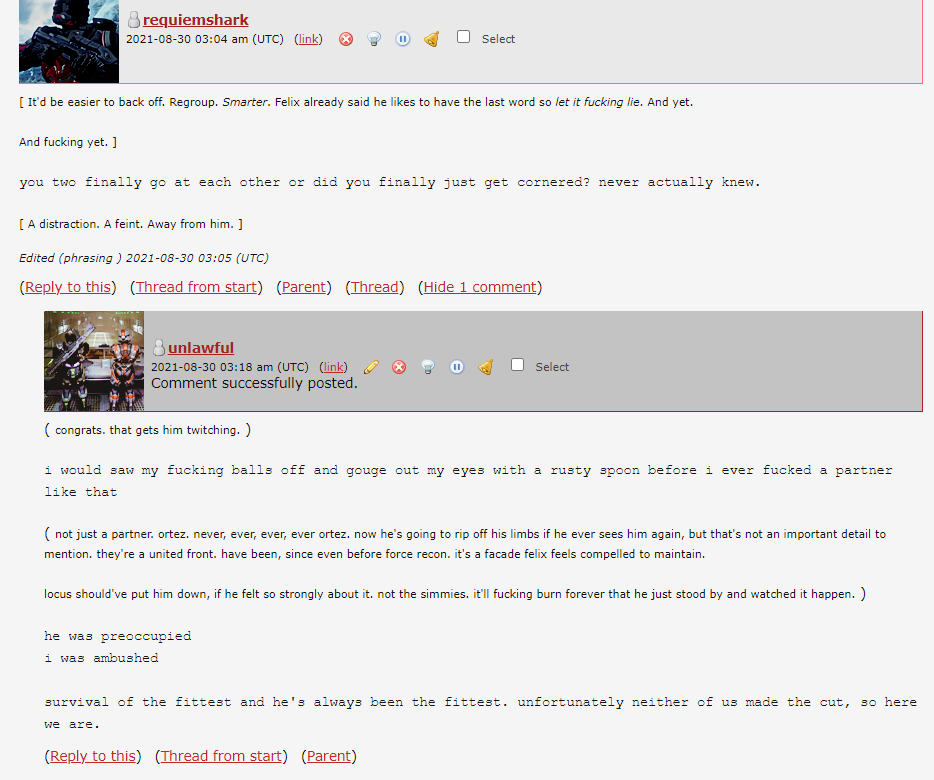View unlawful's user avatar image
Image resolution: width=934 pixels, height=780 pixels.
pyautogui.click(x=94, y=361)
